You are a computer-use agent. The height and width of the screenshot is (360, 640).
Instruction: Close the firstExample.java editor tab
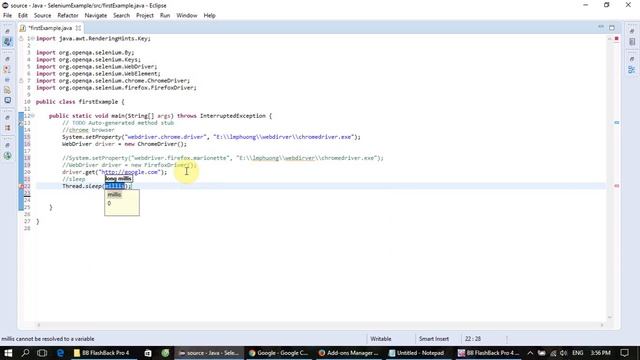(78, 28)
